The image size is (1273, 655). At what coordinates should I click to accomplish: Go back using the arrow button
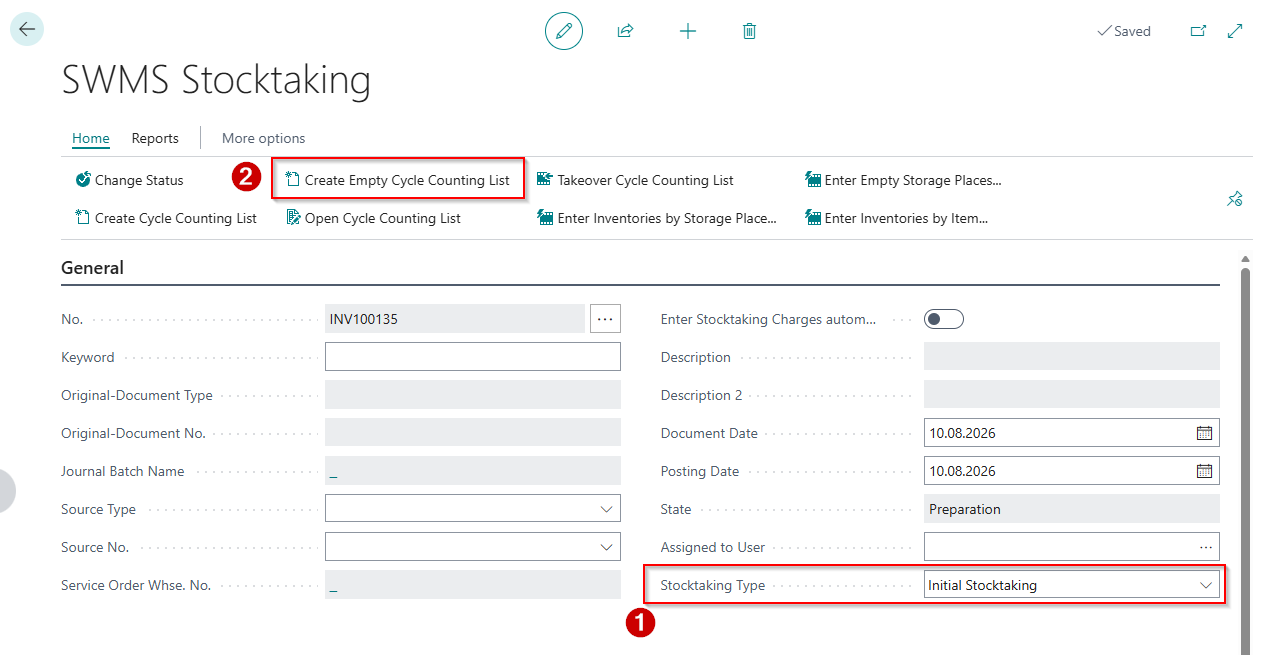point(26,30)
